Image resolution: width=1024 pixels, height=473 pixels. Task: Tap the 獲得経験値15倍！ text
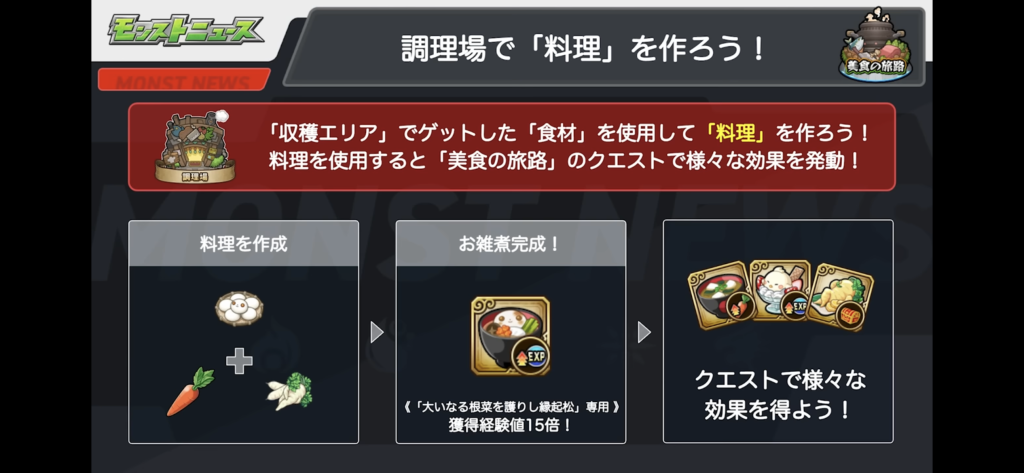511,425
